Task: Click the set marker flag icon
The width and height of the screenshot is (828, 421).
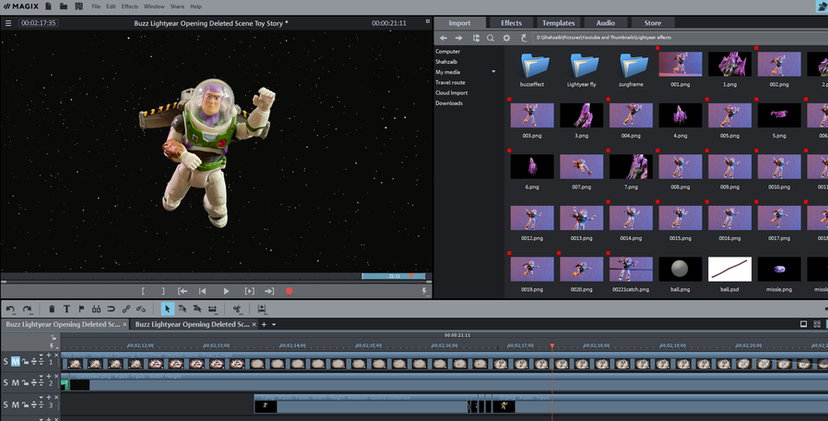Action: (82, 309)
